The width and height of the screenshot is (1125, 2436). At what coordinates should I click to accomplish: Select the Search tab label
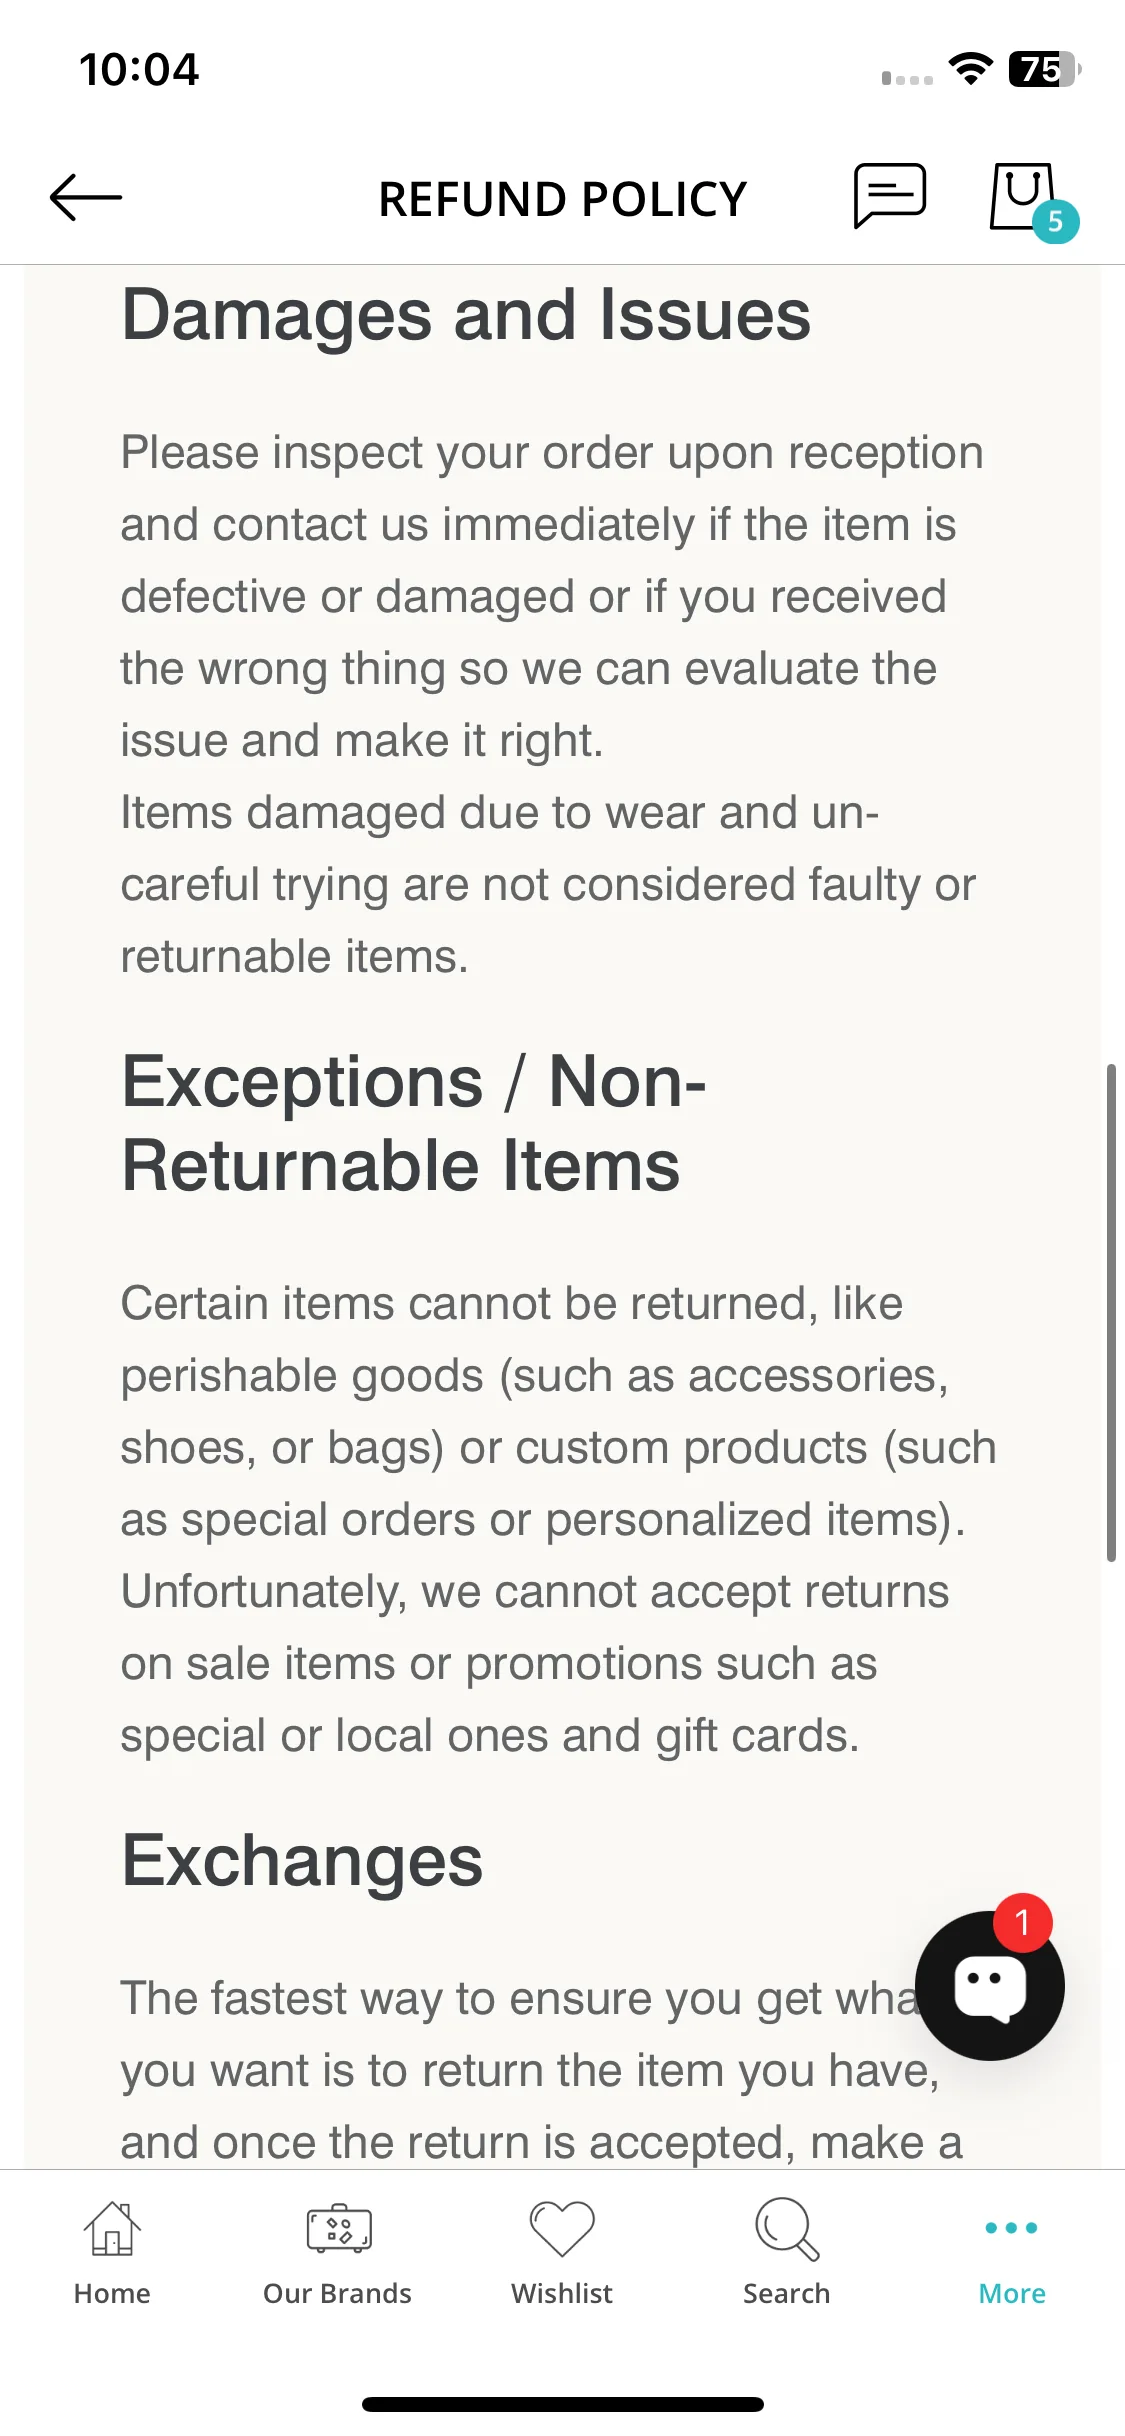click(786, 2293)
